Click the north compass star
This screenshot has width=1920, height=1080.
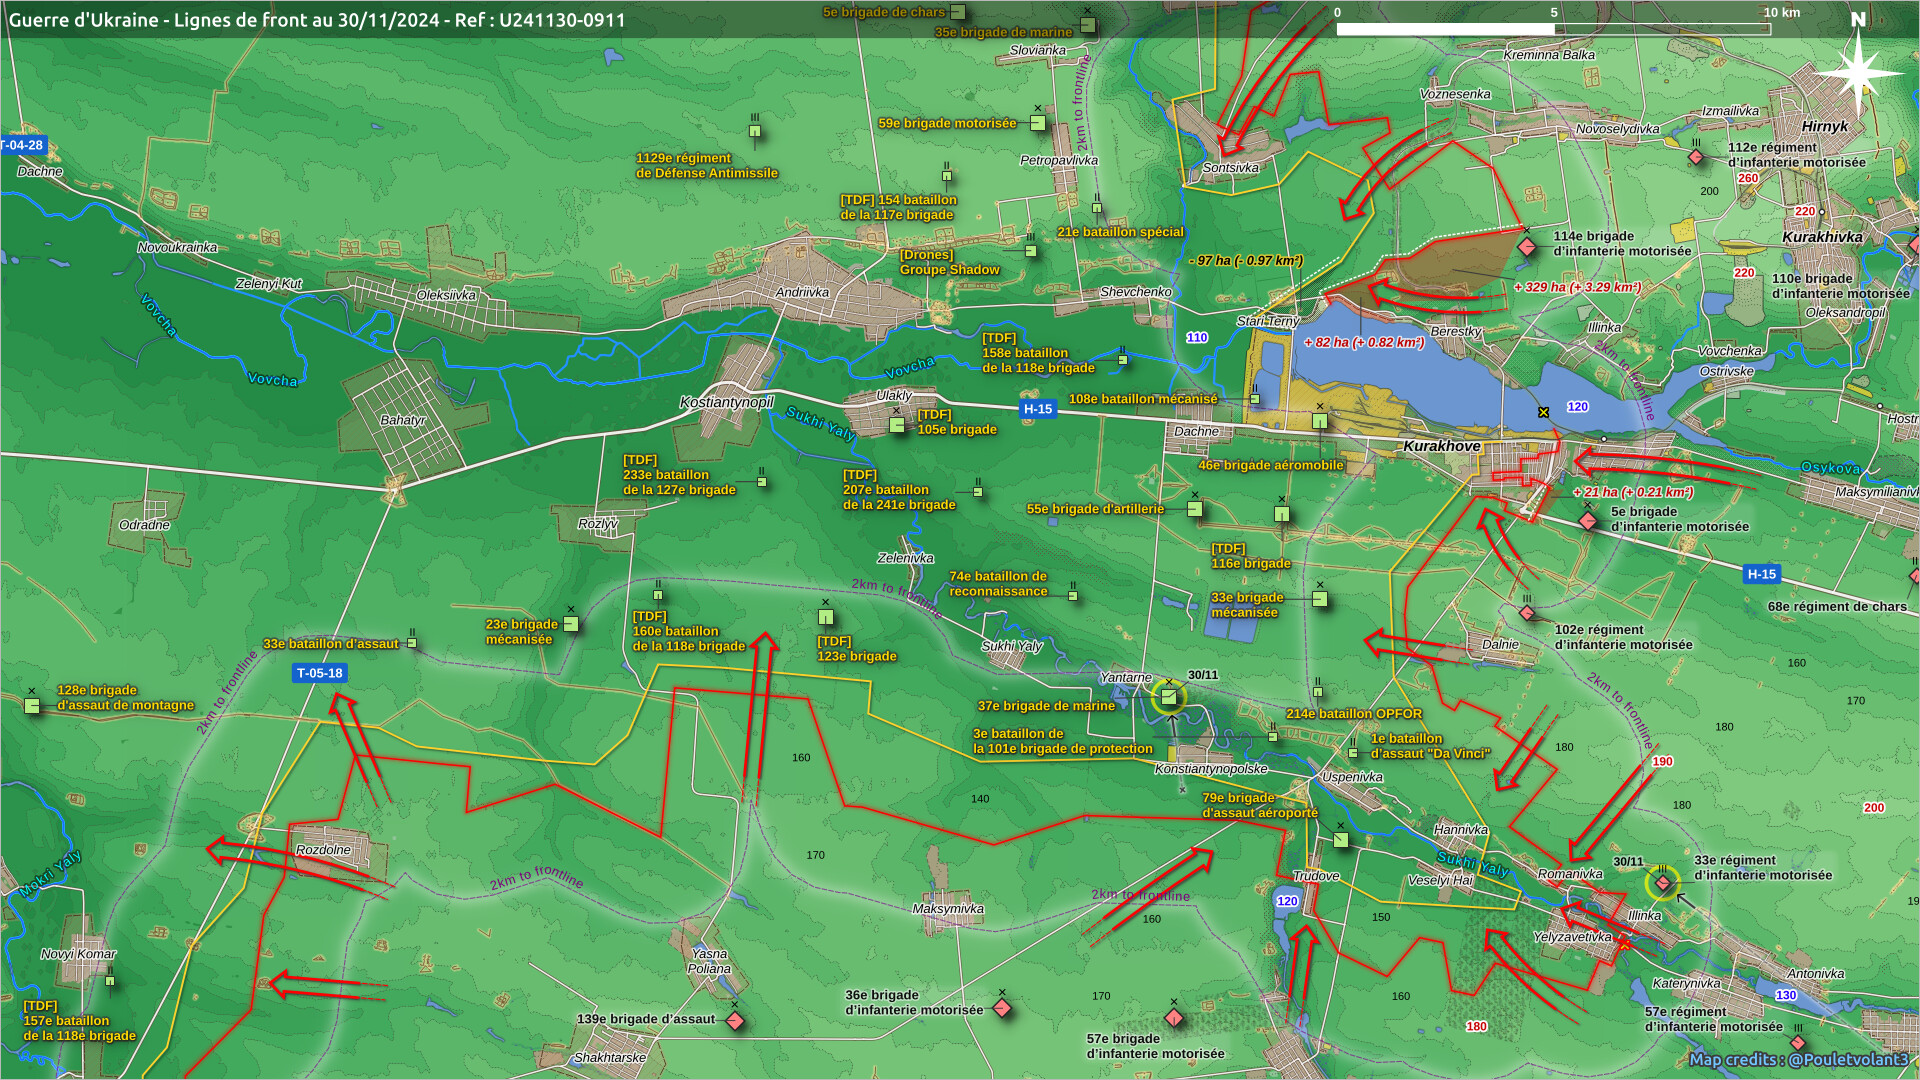pyautogui.click(x=1858, y=72)
